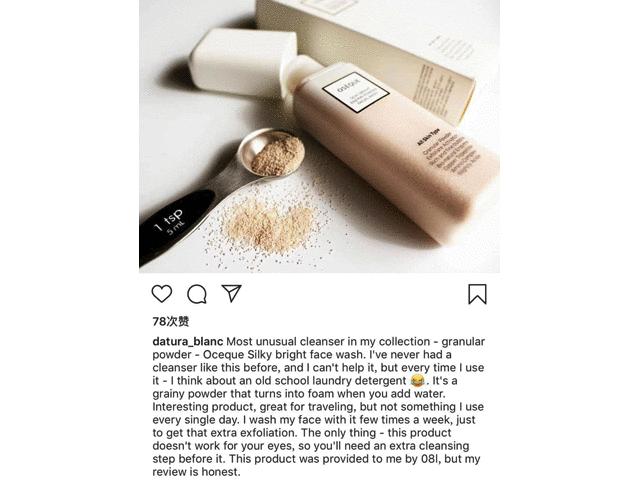Click 'review is honest' at the caption's end
Image resolution: width=640 pixels, height=480 pixels.
(196, 472)
